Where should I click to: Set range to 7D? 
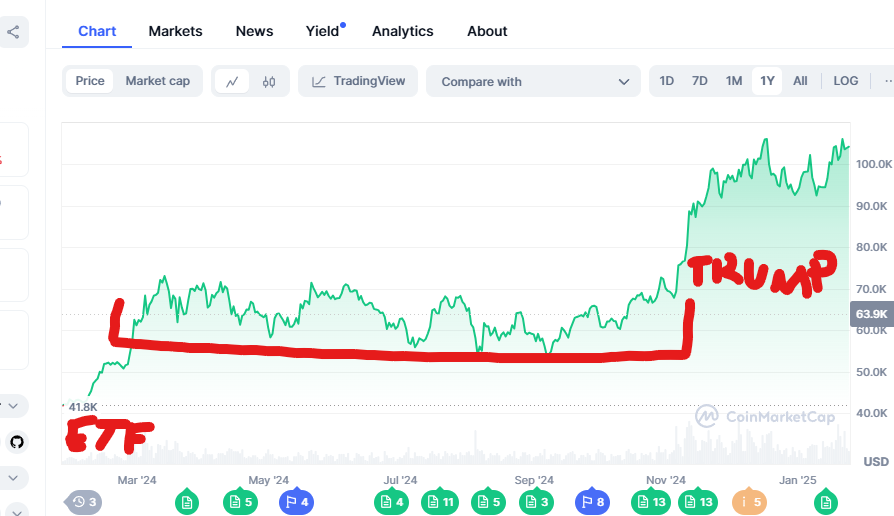tap(700, 81)
